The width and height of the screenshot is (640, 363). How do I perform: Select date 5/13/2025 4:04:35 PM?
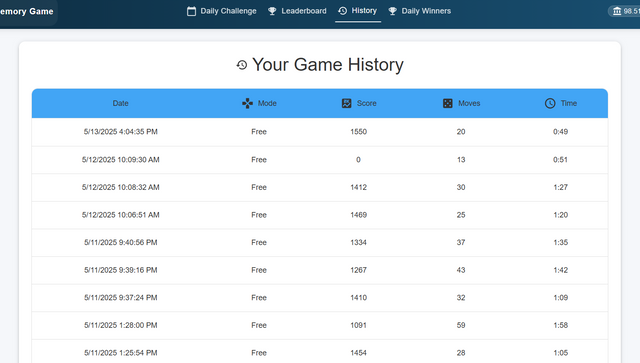120,131
